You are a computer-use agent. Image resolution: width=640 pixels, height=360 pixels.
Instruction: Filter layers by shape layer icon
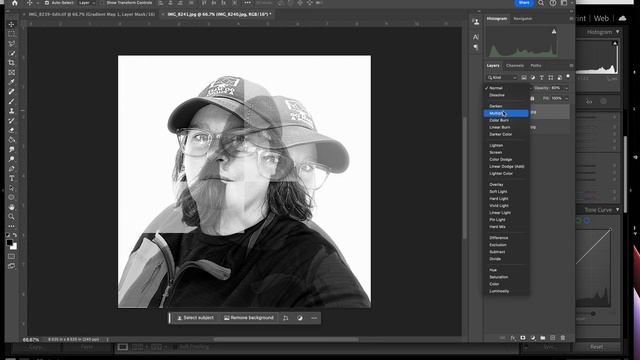[551, 78]
